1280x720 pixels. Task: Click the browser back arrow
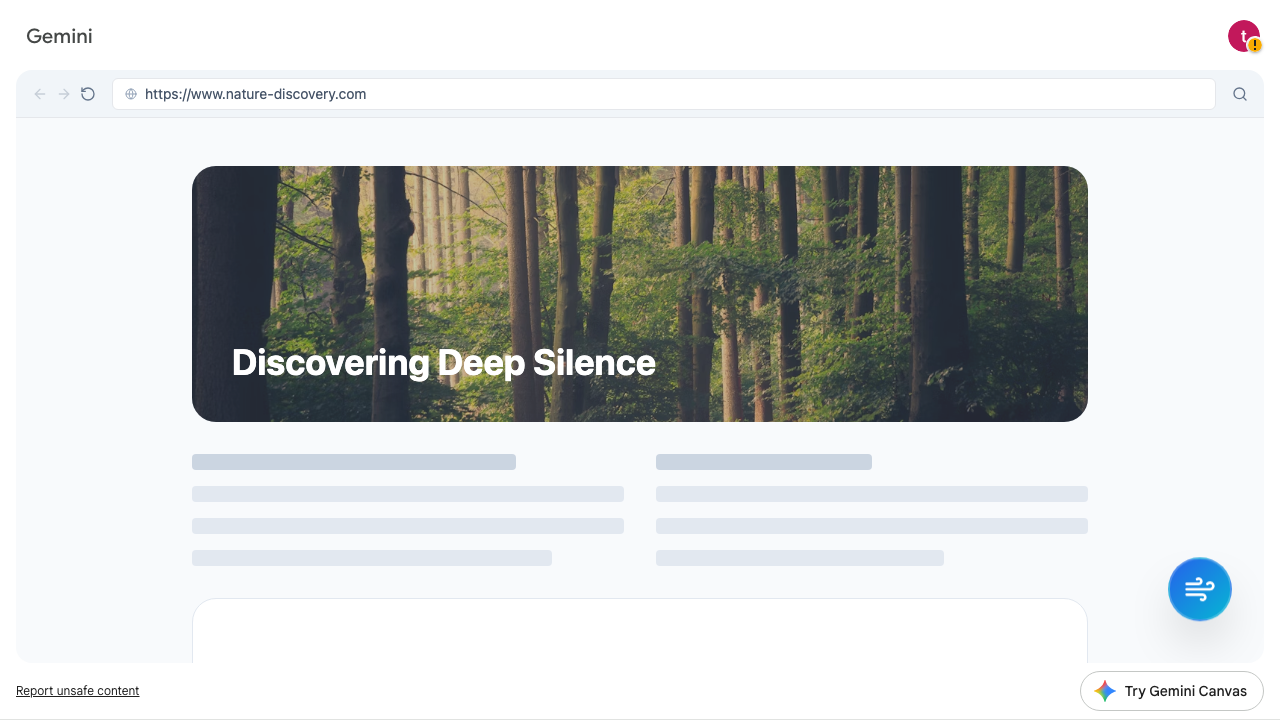[x=40, y=94]
